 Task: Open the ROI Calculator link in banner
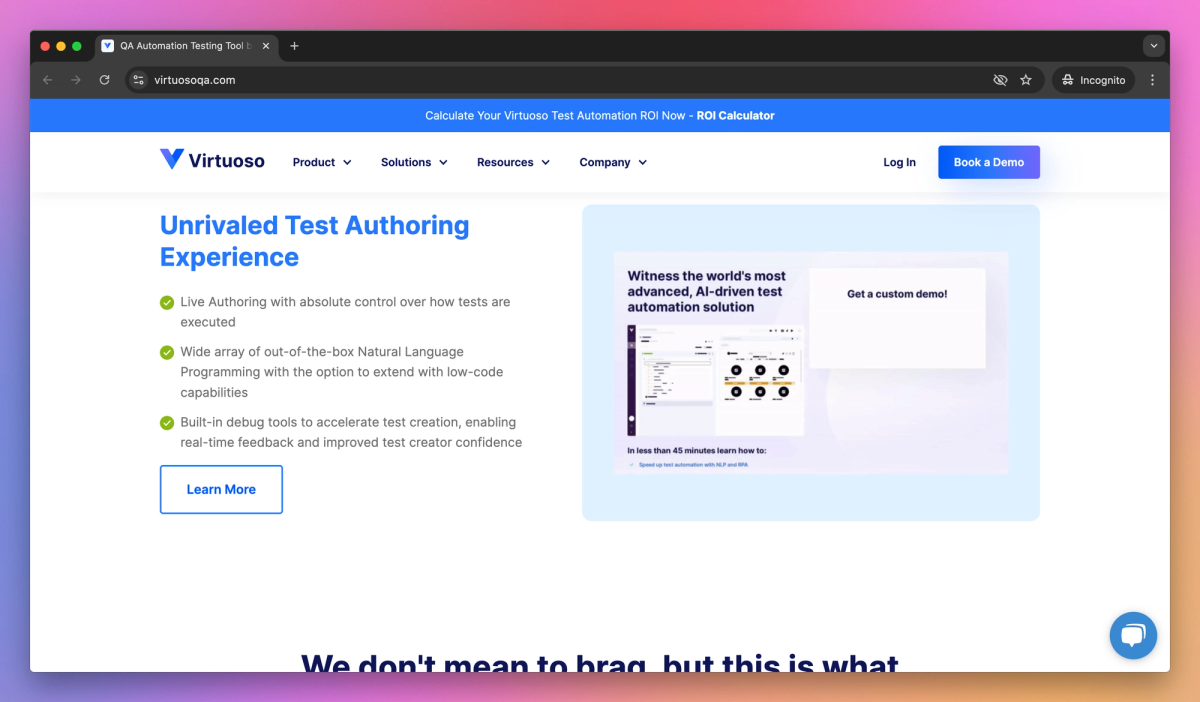(736, 115)
